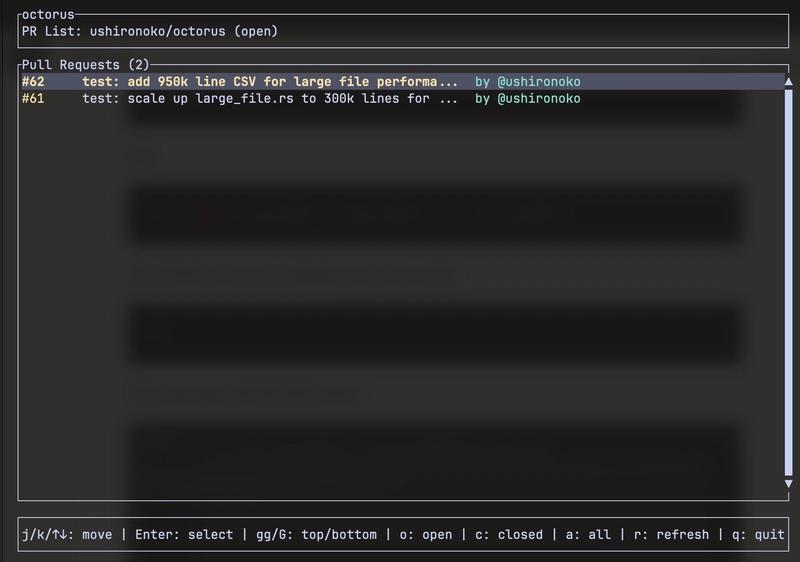Click the 'q: quit' hint in footer
Image resolution: width=800 pixels, height=562 pixels.
[x=758, y=534]
